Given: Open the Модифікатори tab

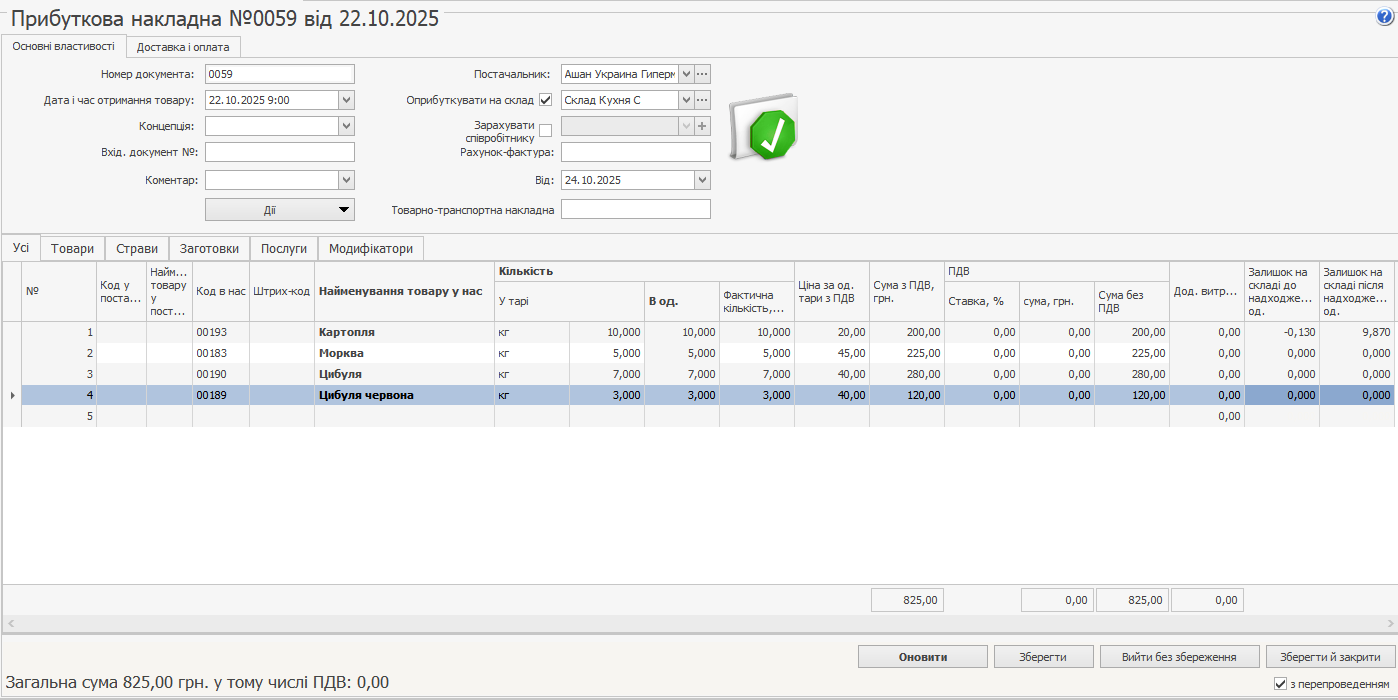Looking at the screenshot, I should 370,249.
